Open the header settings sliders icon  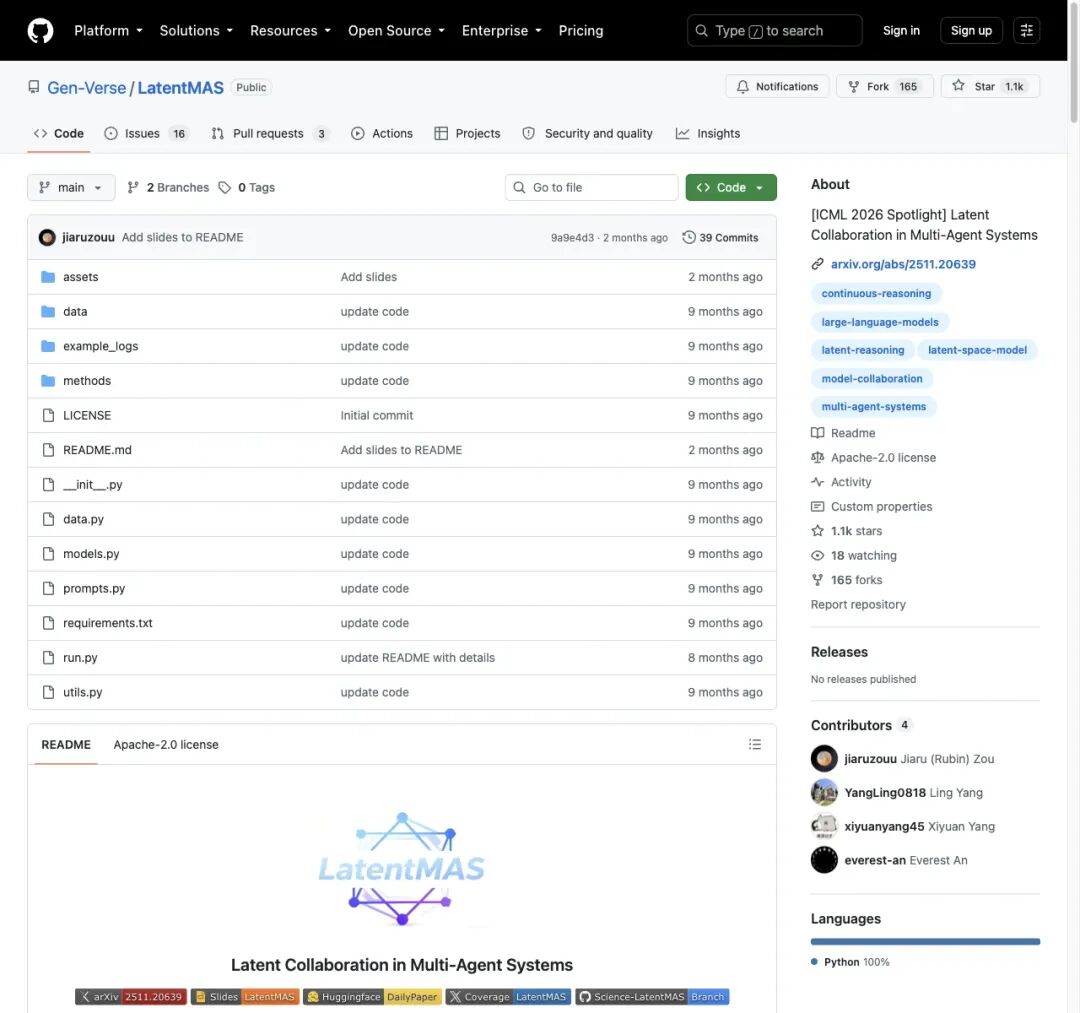1026,30
